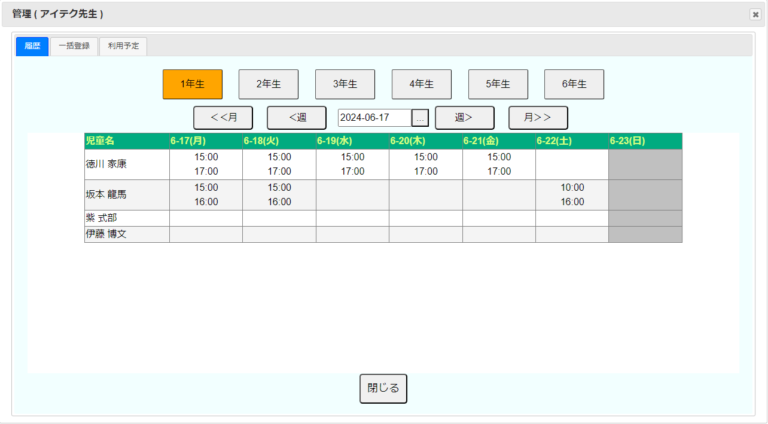768x424 pixels.
Task: Switch to the 履歴 tab
Action: pyautogui.click(x=32, y=46)
